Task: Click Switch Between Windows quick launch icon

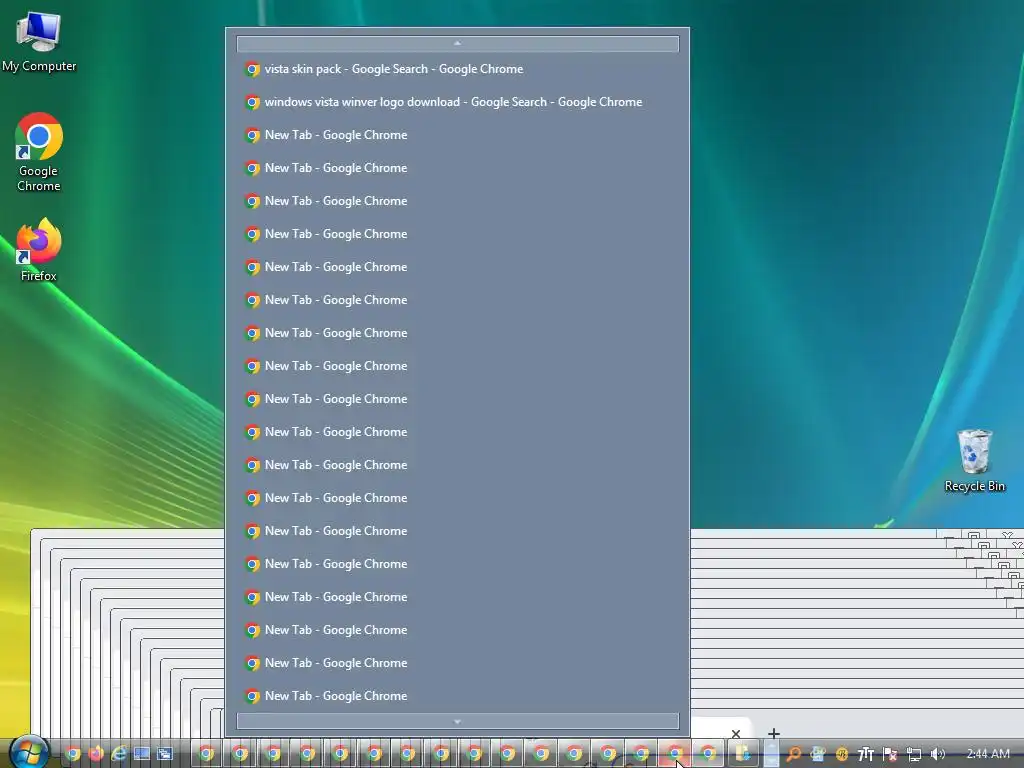Action: [x=165, y=754]
